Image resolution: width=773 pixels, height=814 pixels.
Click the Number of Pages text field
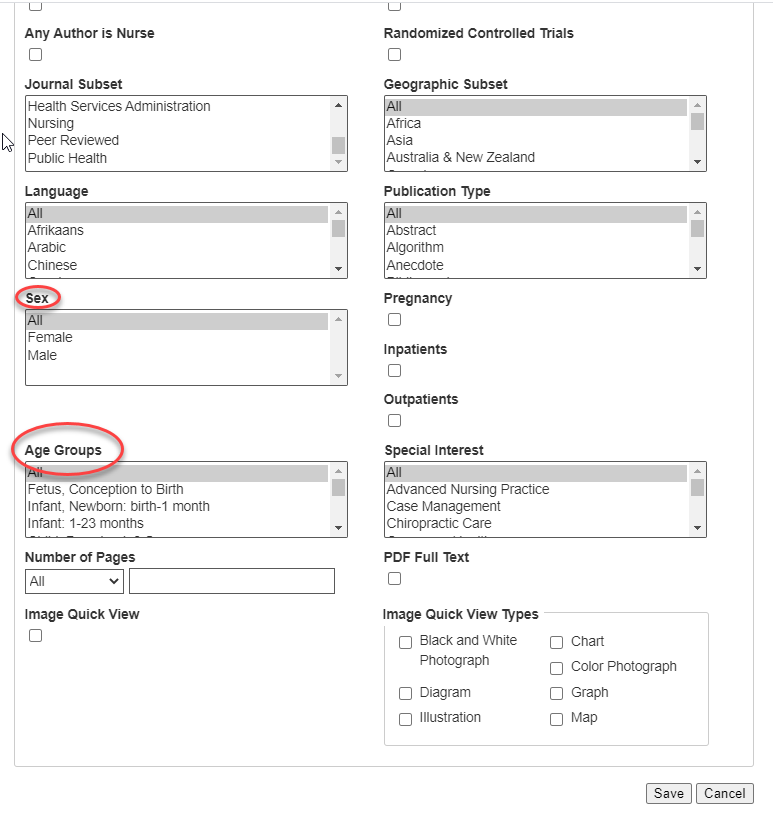pyautogui.click(x=232, y=581)
